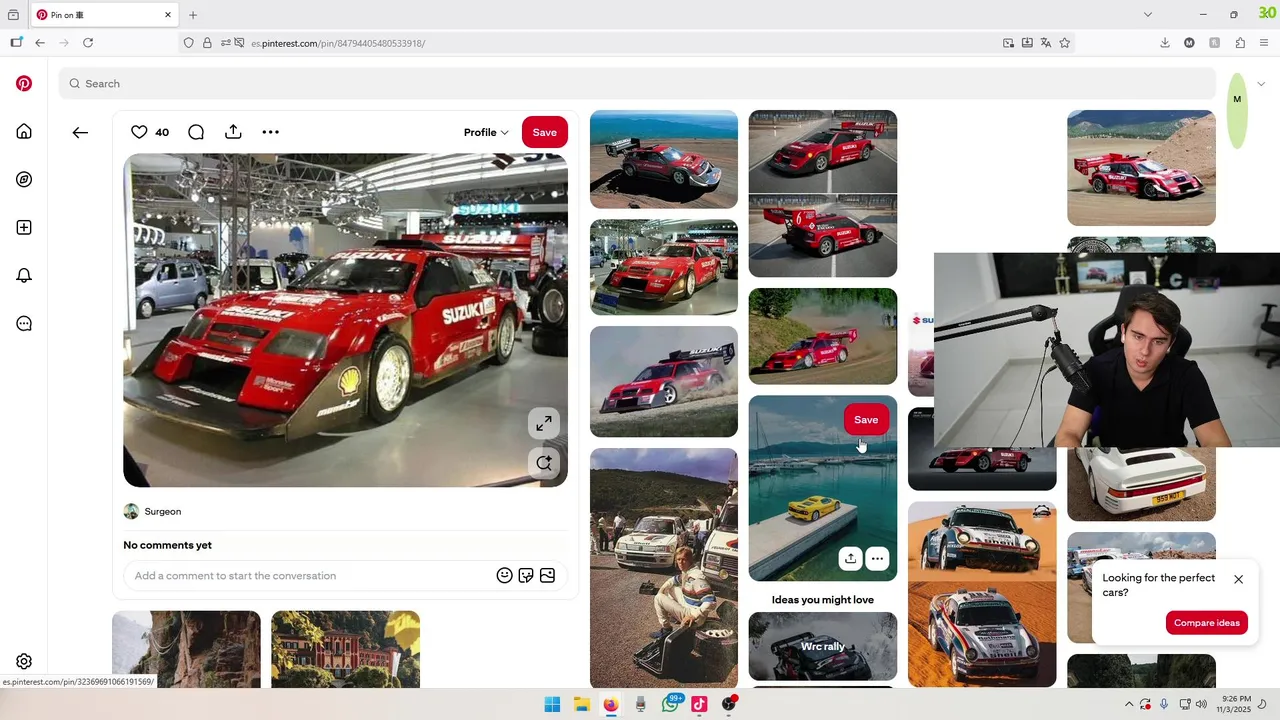Open the Notifications bell
The width and height of the screenshot is (1280, 720).
tap(24, 276)
